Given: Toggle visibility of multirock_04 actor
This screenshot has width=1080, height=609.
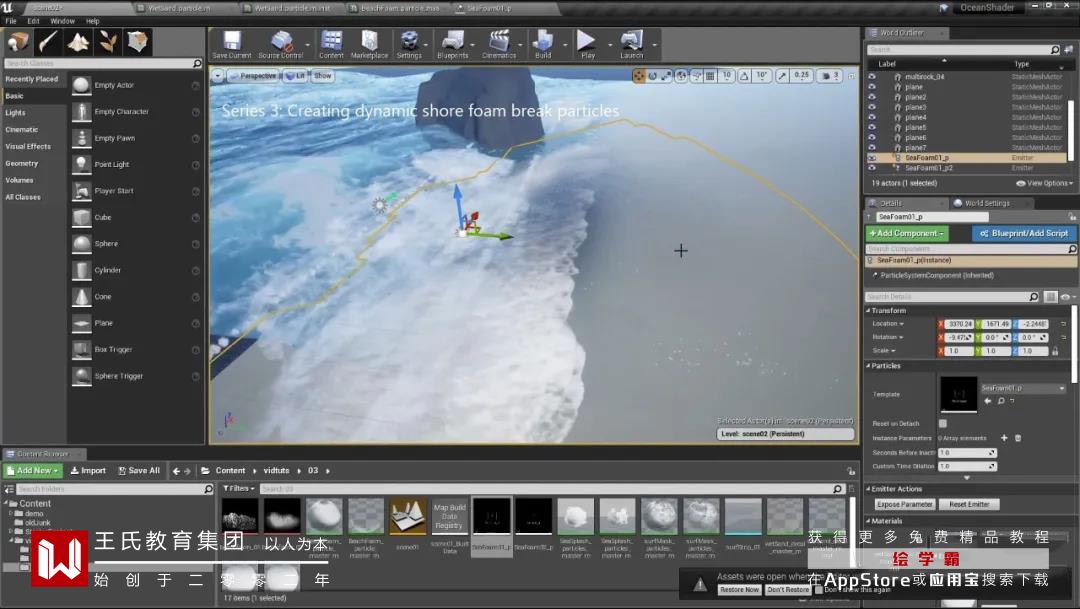Looking at the screenshot, I should point(872,76).
